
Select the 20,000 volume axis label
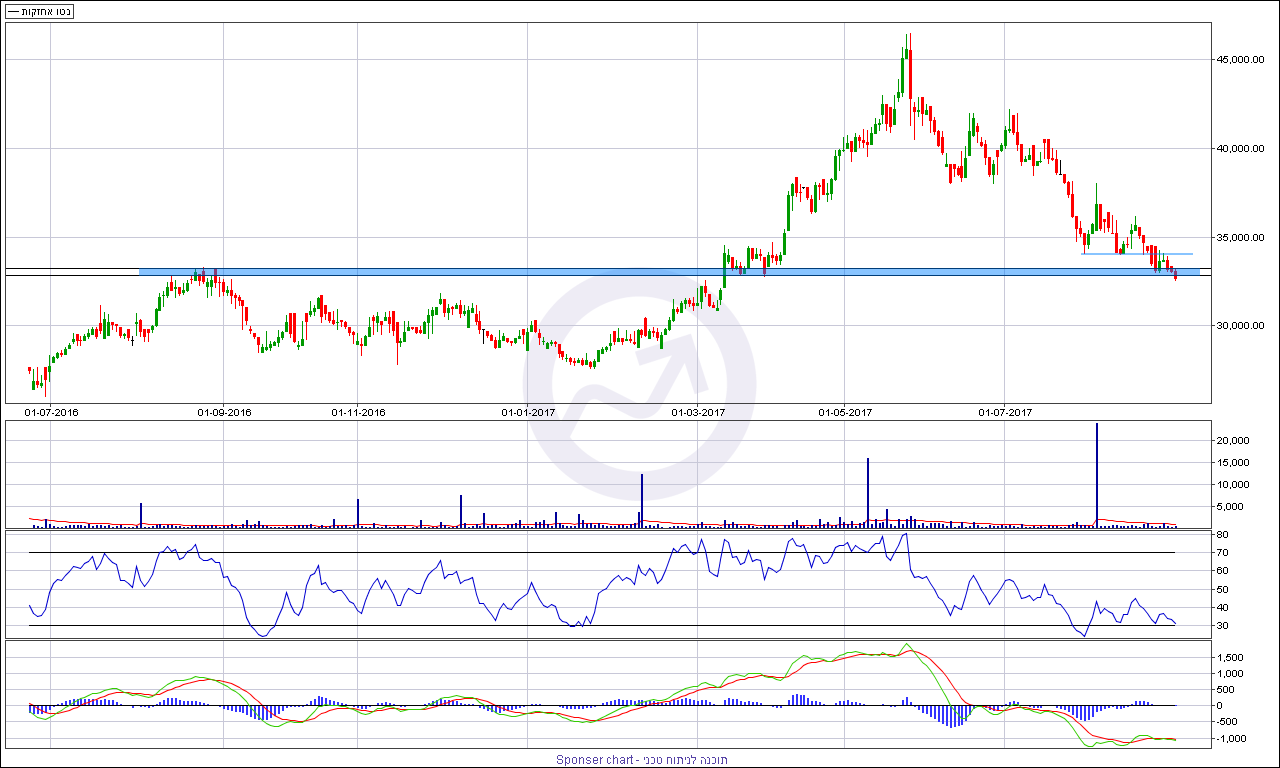click(1232, 441)
